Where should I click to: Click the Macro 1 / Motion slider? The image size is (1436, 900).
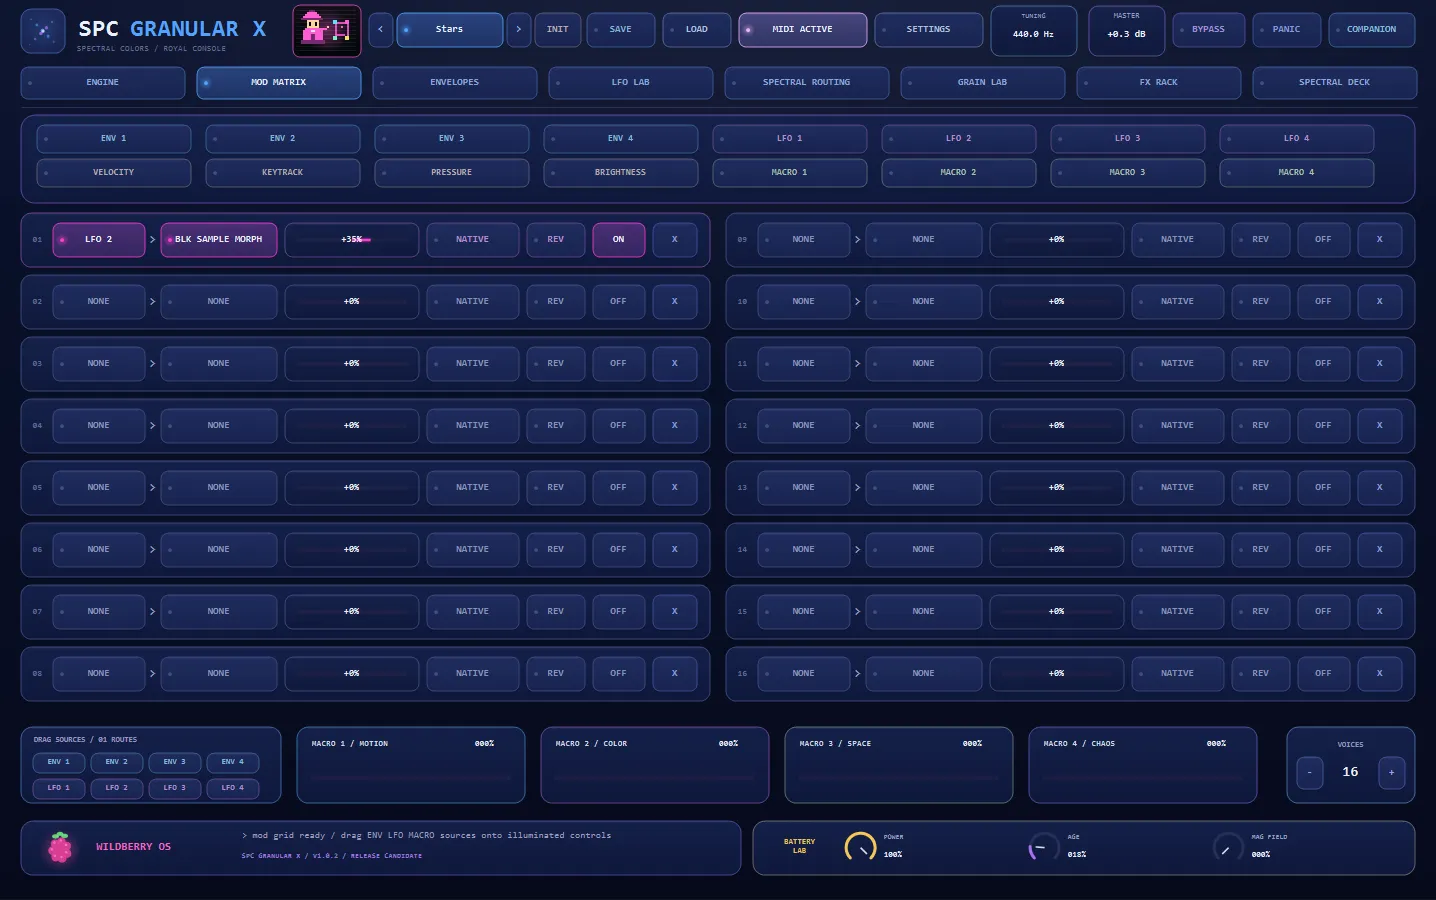click(x=411, y=776)
